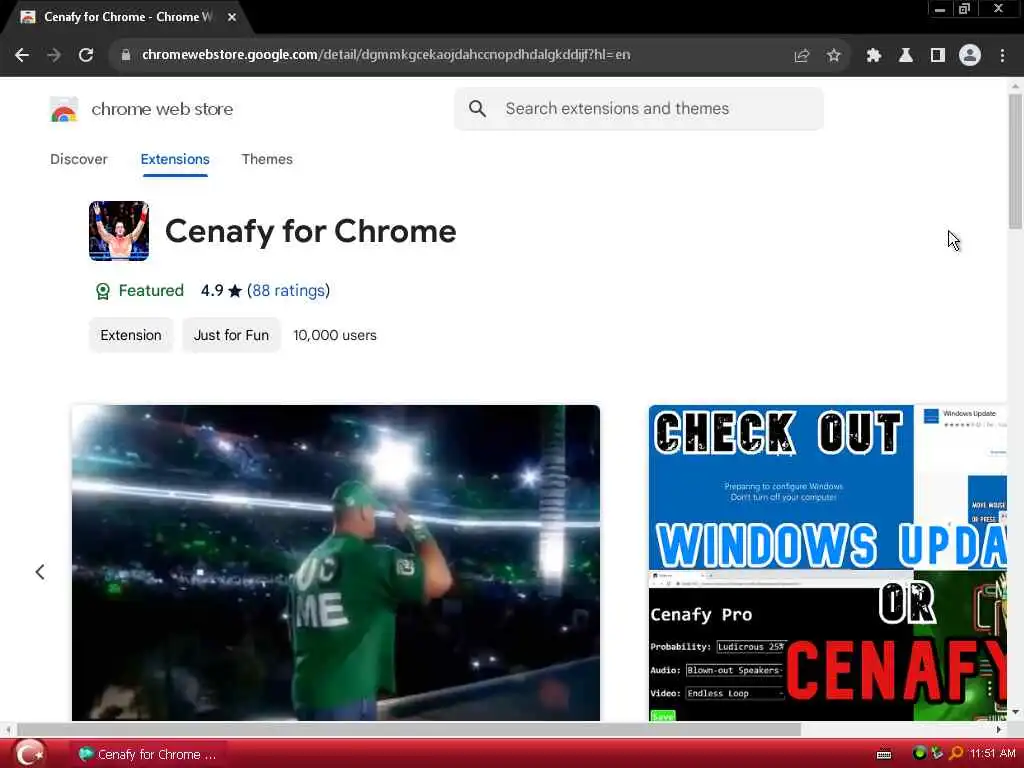
Task: Bookmark this page with the star icon
Action: [833, 56]
